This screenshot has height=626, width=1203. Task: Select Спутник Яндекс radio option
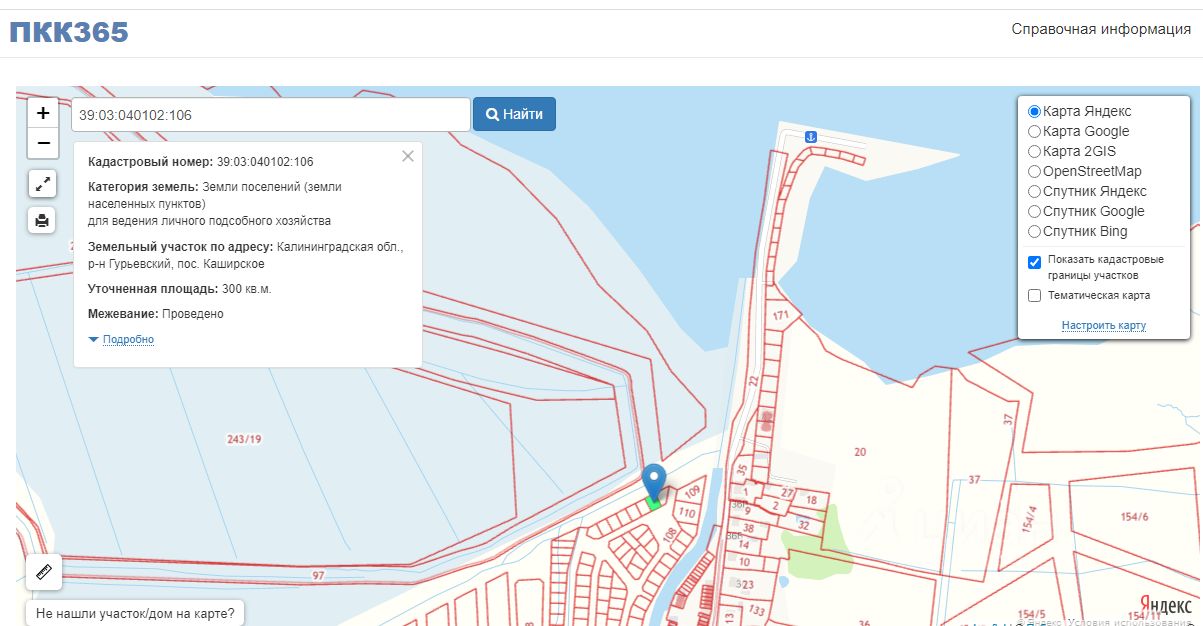1035,192
